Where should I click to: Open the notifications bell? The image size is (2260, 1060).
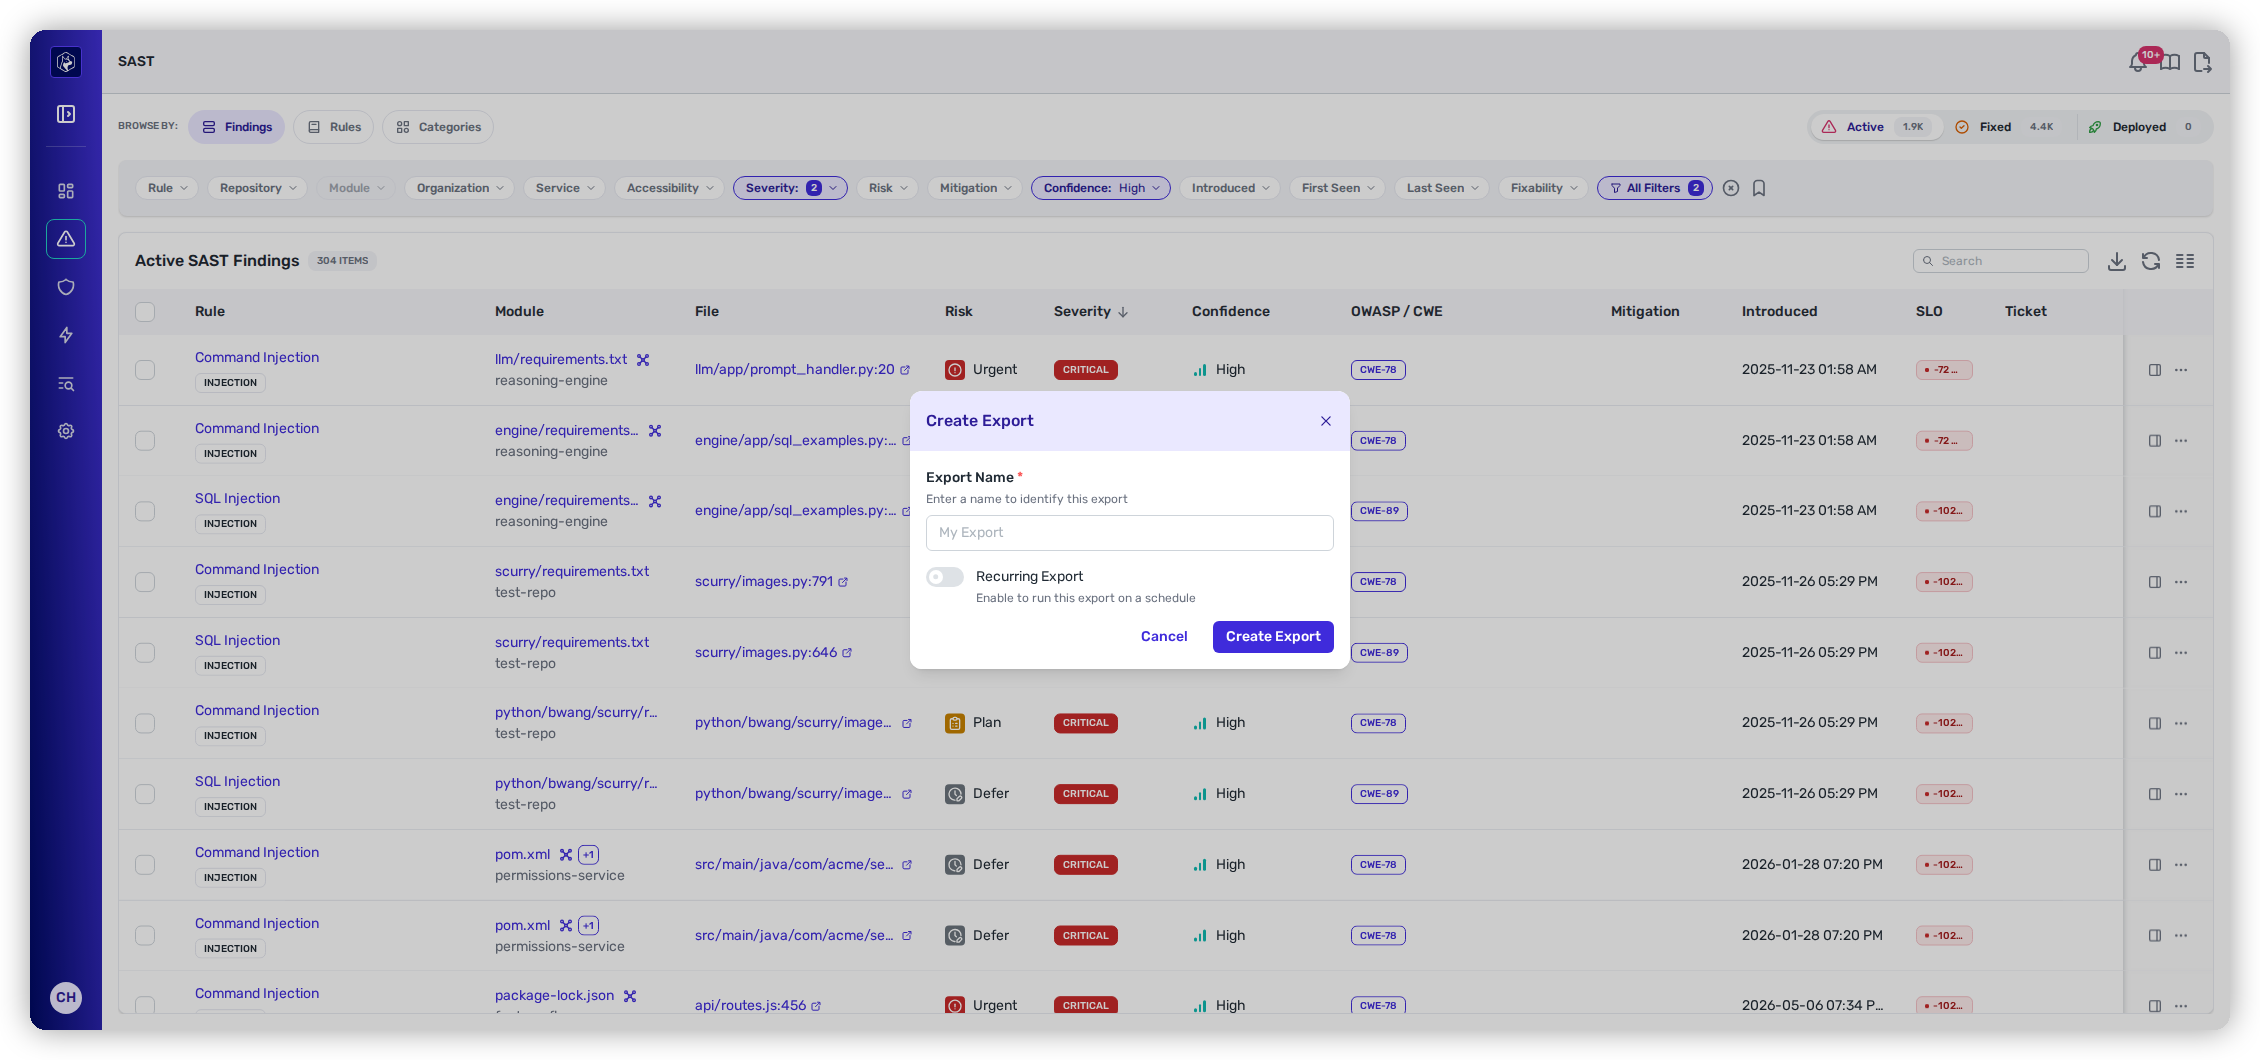coord(2137,63)
